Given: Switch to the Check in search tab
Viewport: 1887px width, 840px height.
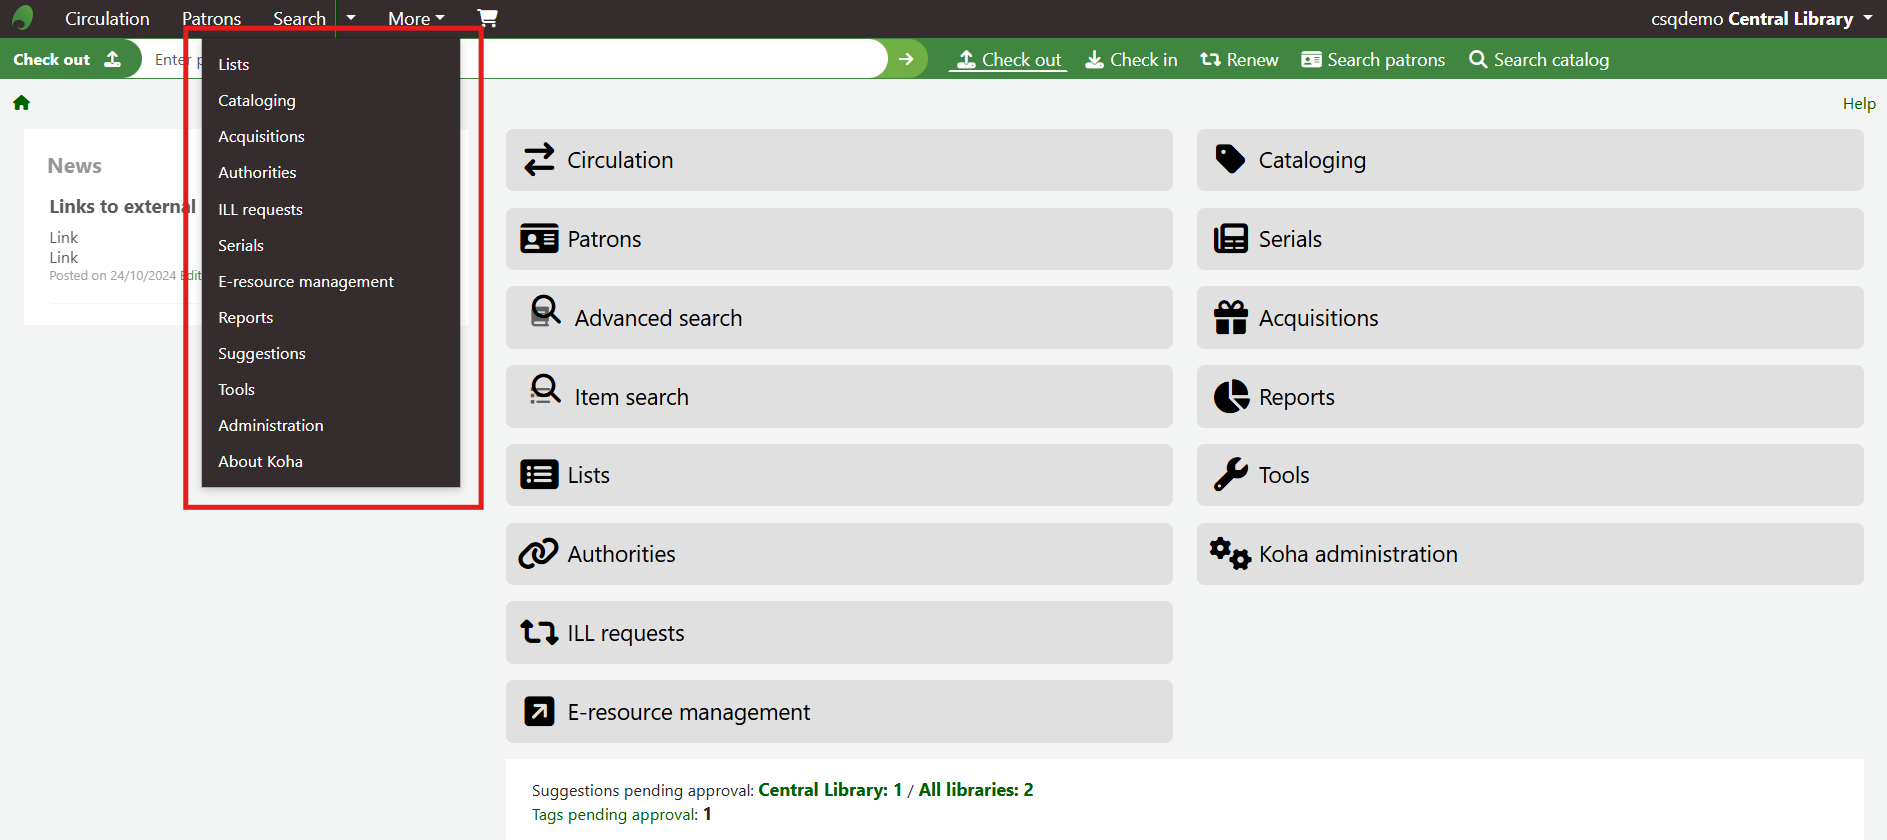Looking at the screenshot, I should pyautogui.click(x=1131, y=60).
